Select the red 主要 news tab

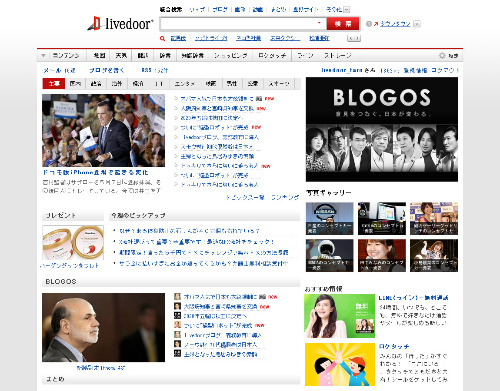pos(54,83)
